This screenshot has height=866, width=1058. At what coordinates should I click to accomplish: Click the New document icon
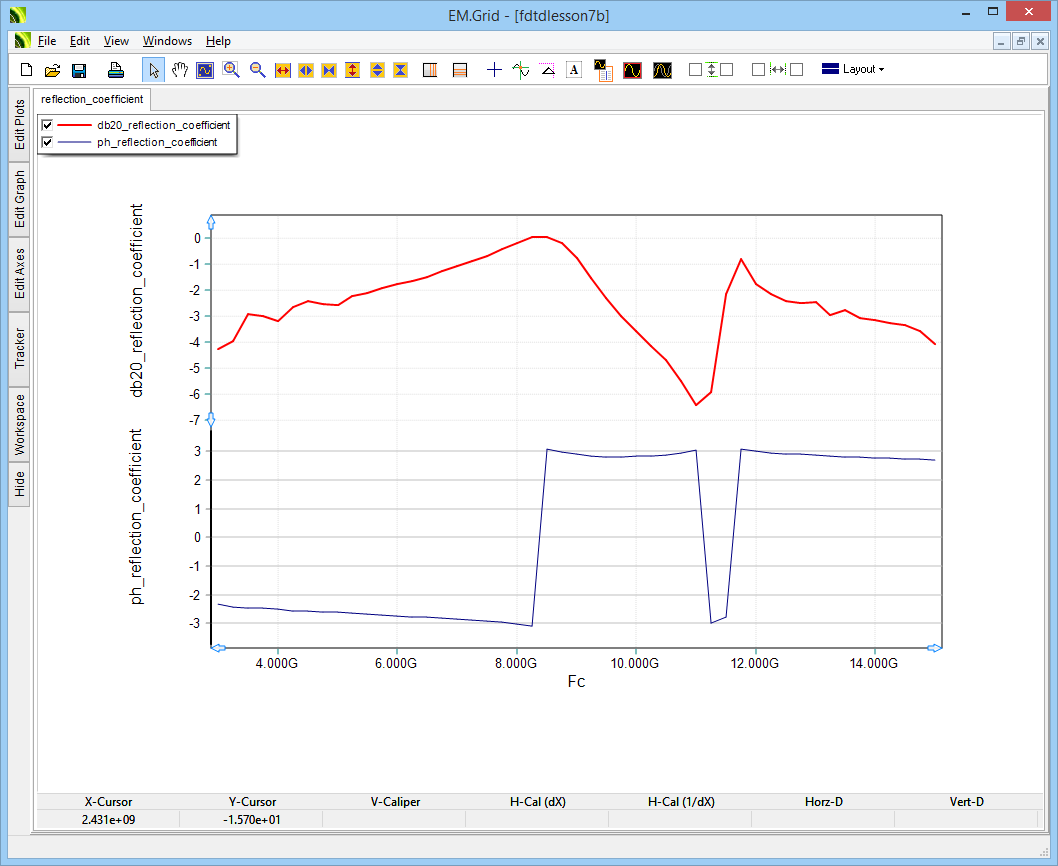click(x=27, y=70)
